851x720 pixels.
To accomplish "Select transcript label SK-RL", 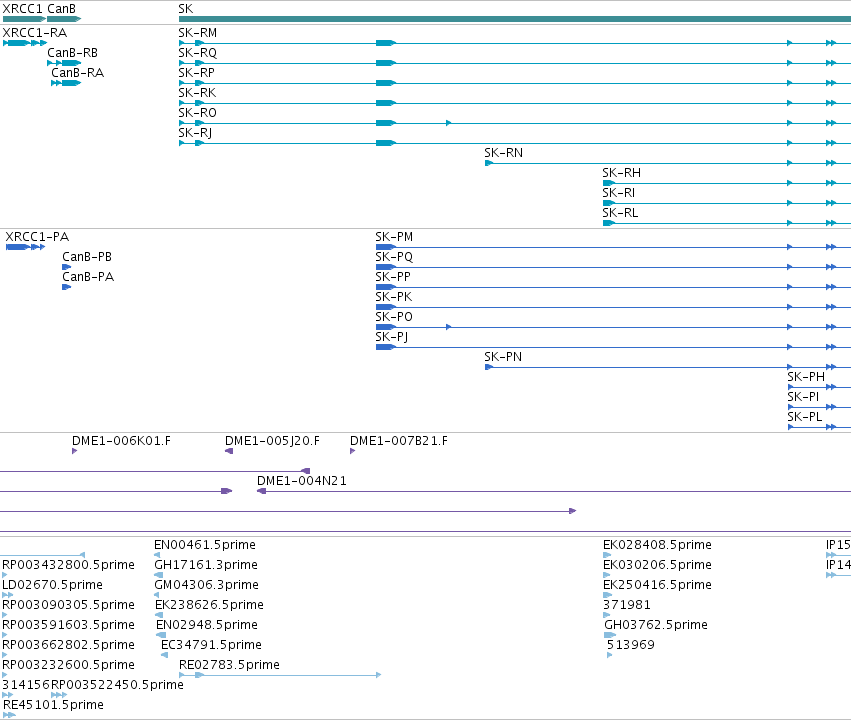I will [620, 213].
